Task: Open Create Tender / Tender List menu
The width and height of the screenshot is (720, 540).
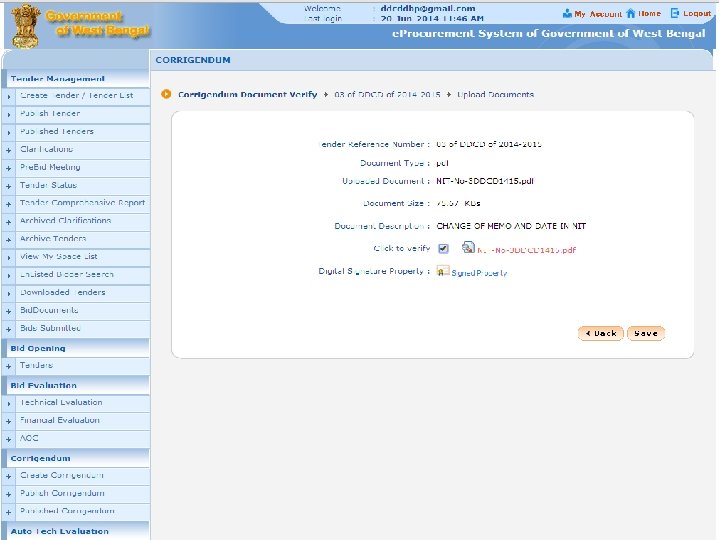Action: pyautogui.click(x=77, y=96)
